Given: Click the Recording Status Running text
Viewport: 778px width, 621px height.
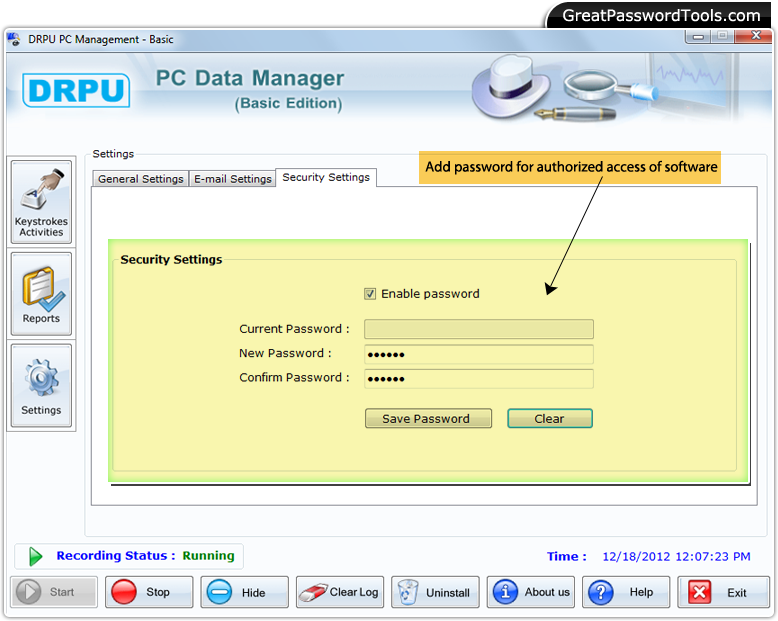Looking at the screenshot, I should tap(145, 556).
